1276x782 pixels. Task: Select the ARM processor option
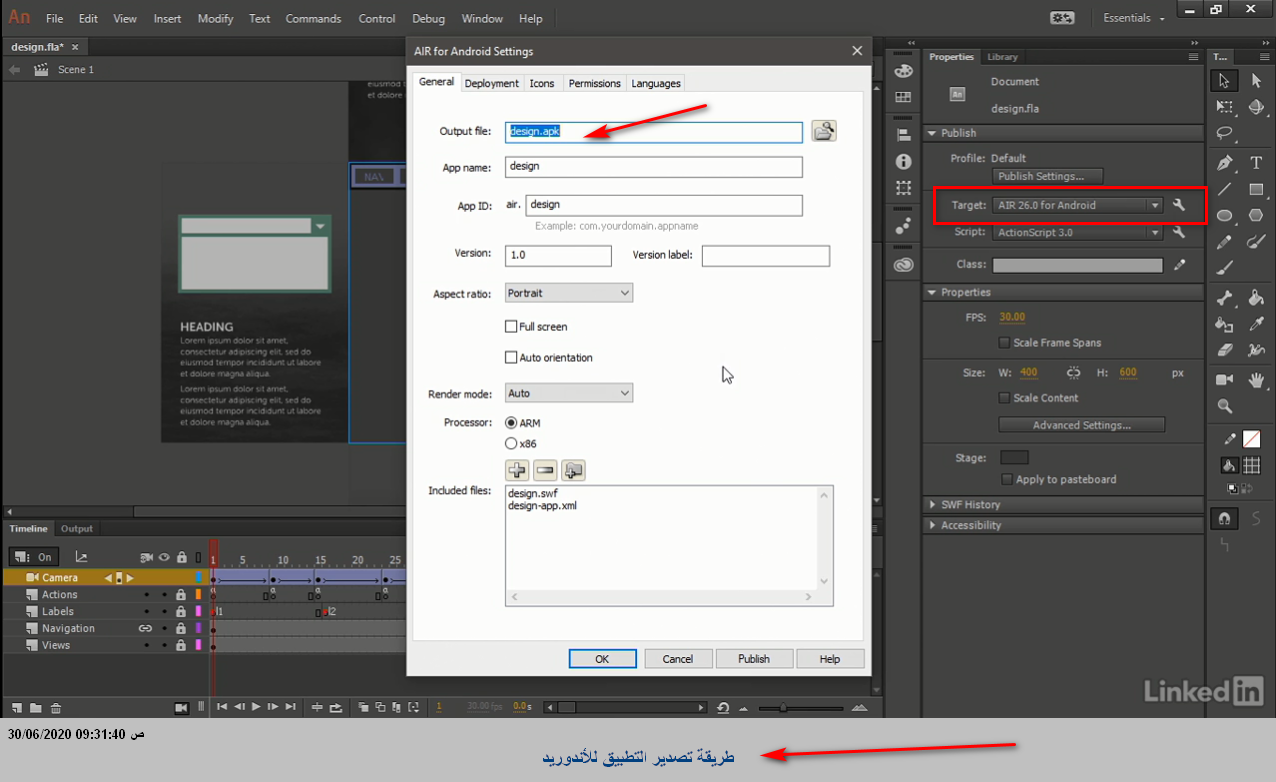pos(512,423)
